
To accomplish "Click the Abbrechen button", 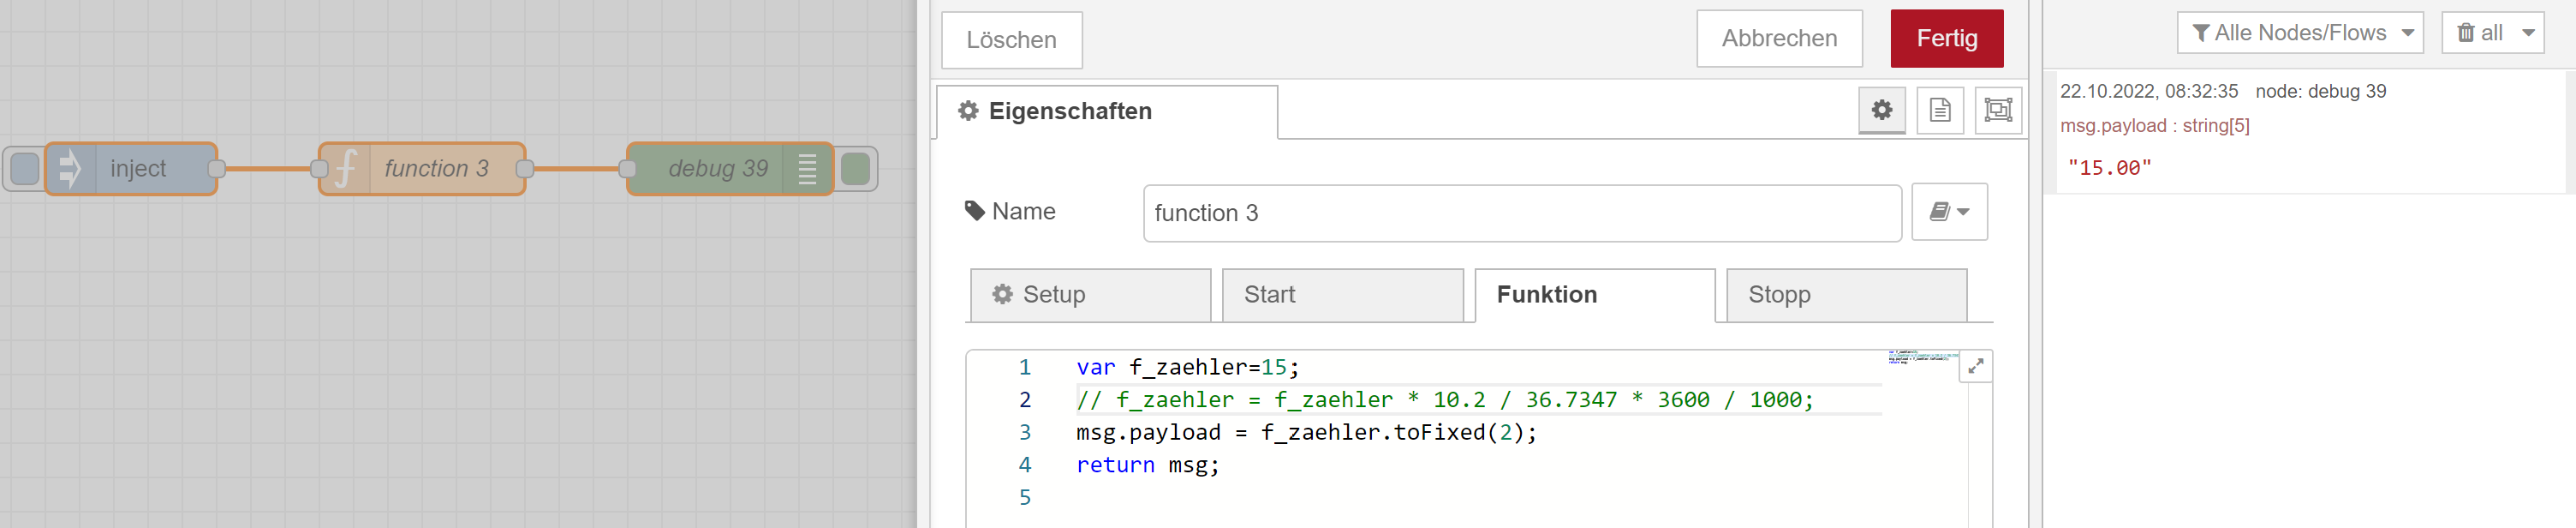I will point(1778,39).
